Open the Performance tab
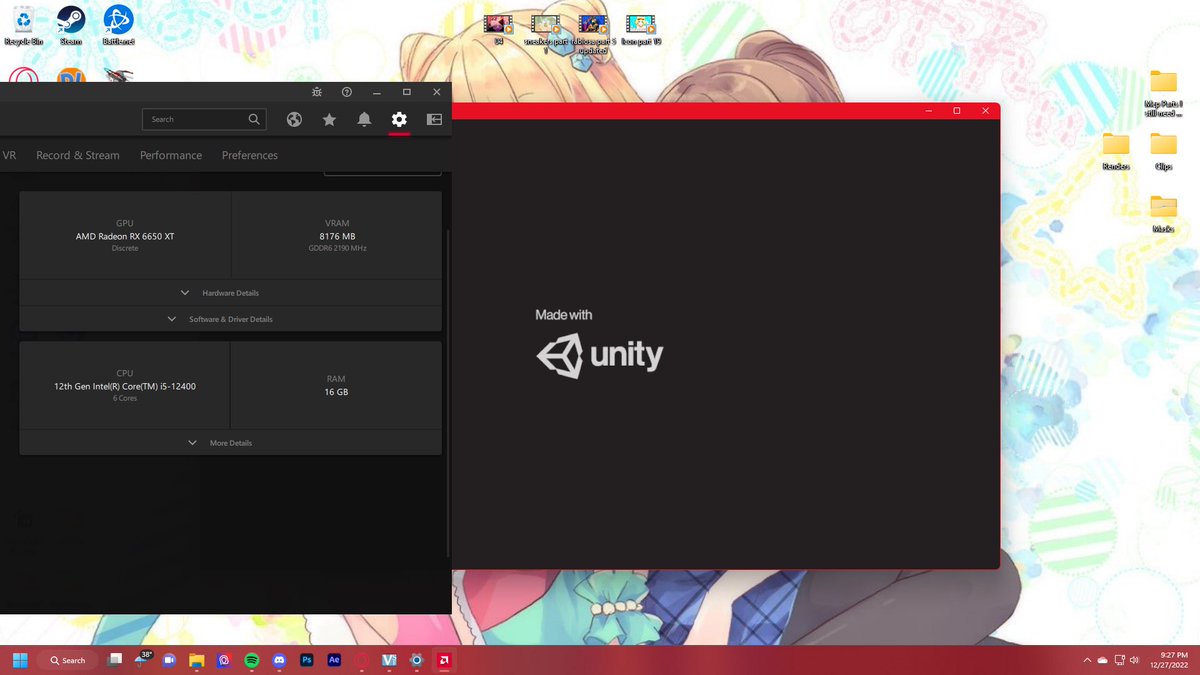 point(171,155)
